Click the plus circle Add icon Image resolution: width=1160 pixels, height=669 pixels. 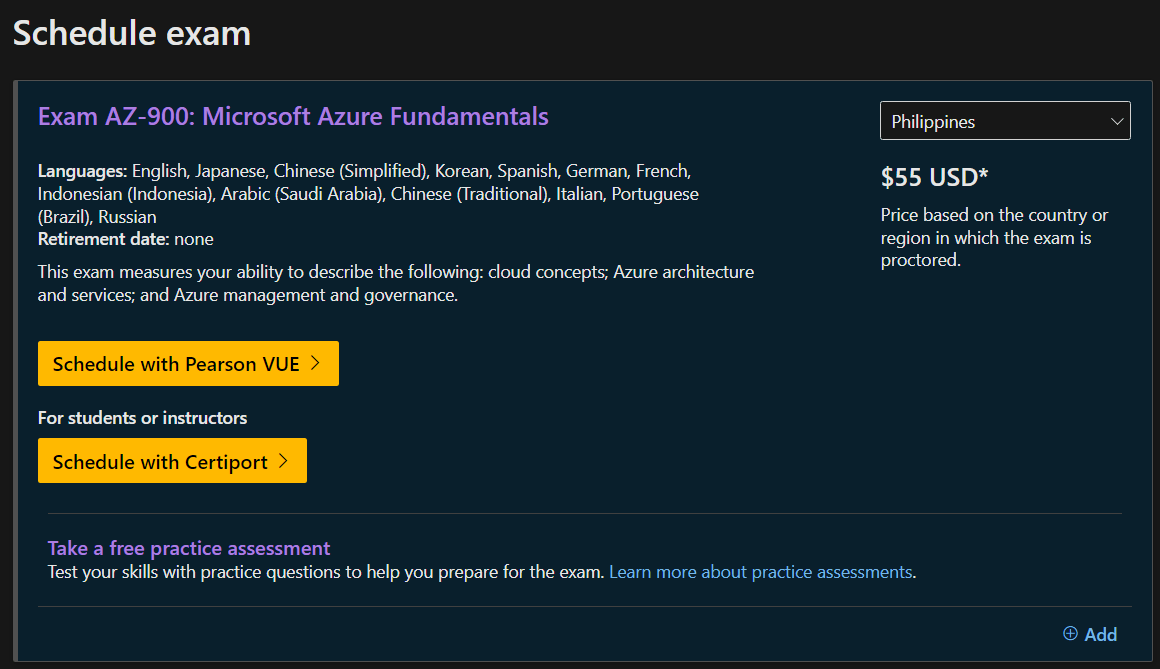pos(1070,633)
